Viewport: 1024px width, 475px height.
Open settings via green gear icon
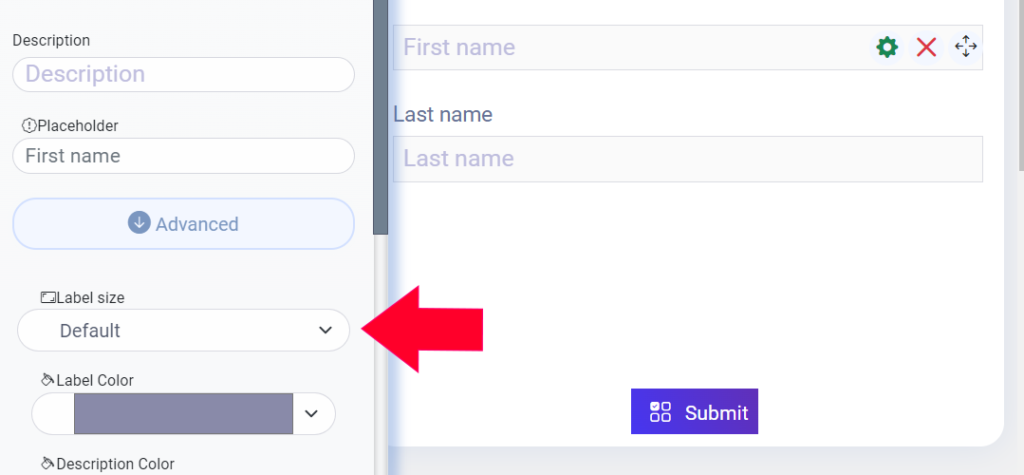click(887, 47)
